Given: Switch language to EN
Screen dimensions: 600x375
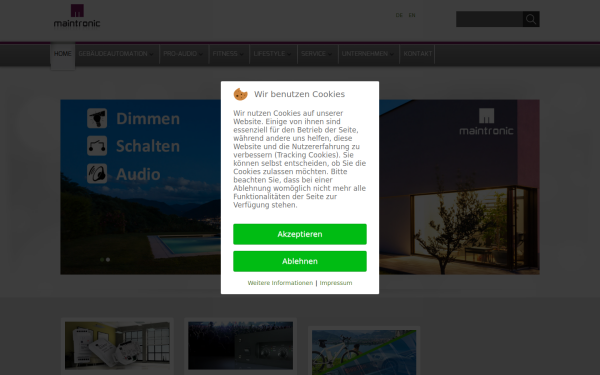Looking at the screenshot, I should tap(412, 15).
